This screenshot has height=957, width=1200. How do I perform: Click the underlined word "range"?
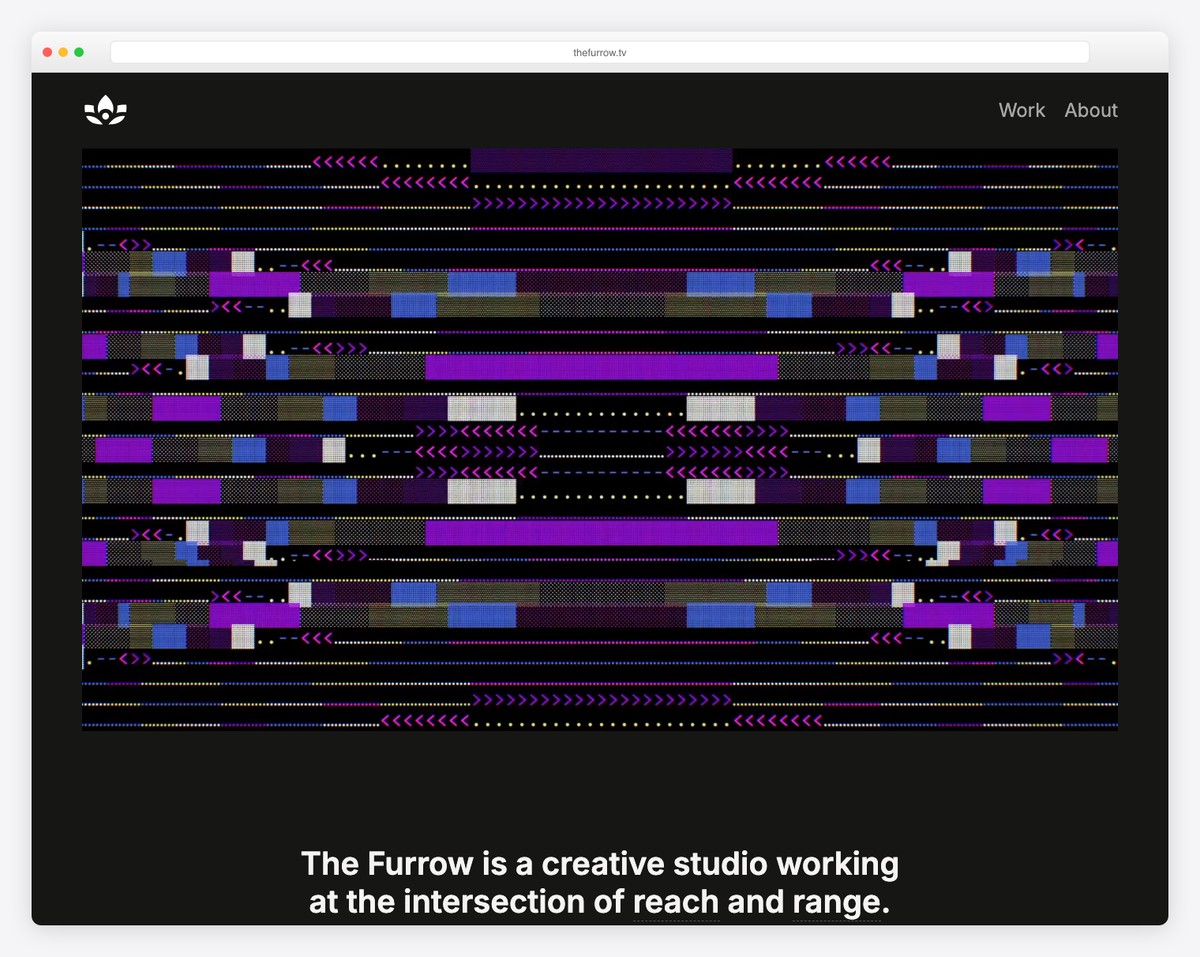pyautogui.click(x=836, y=902)
